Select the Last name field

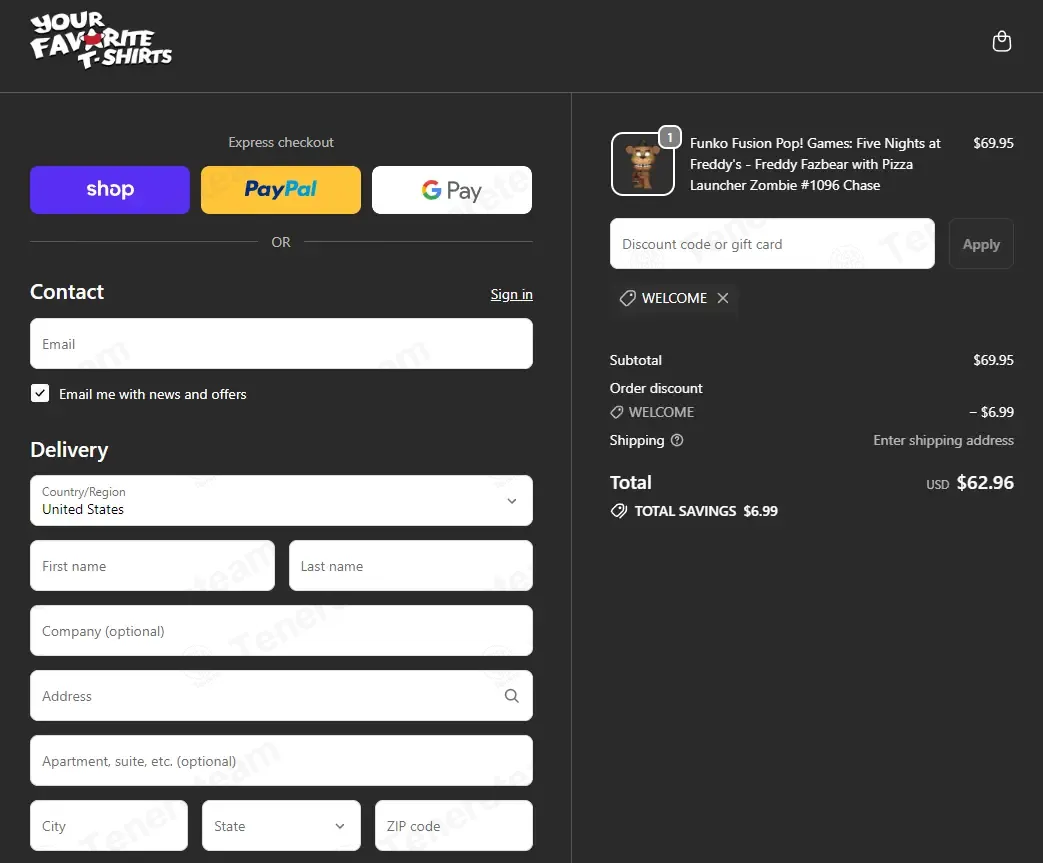(x=411, y=566)
